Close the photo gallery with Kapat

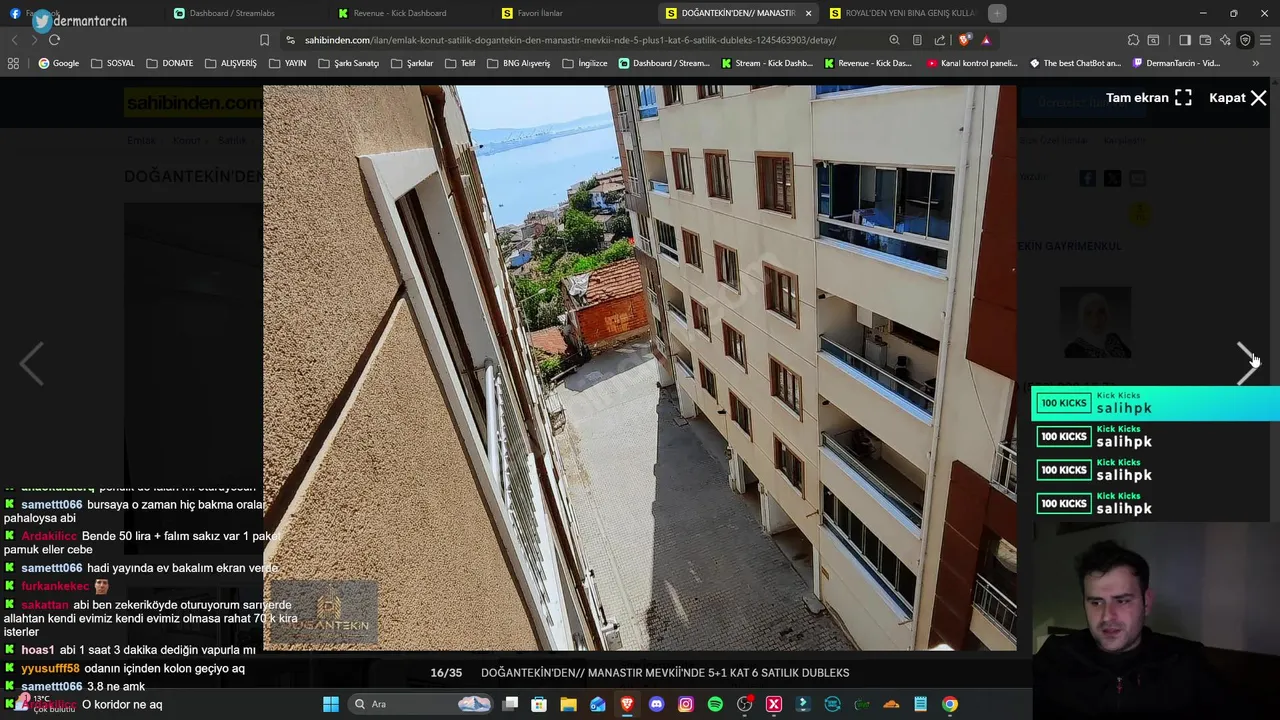point(1238,98)
